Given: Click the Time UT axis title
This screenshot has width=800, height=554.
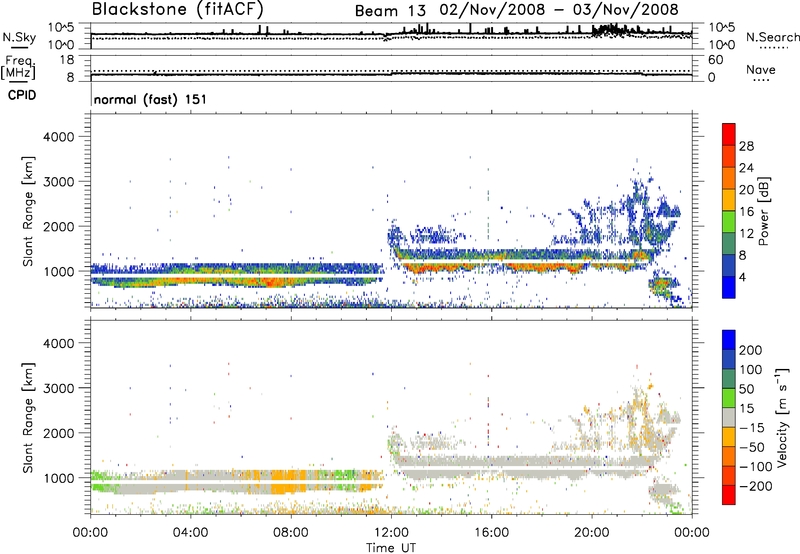Looking at the screenshot, I should point(391,548).
